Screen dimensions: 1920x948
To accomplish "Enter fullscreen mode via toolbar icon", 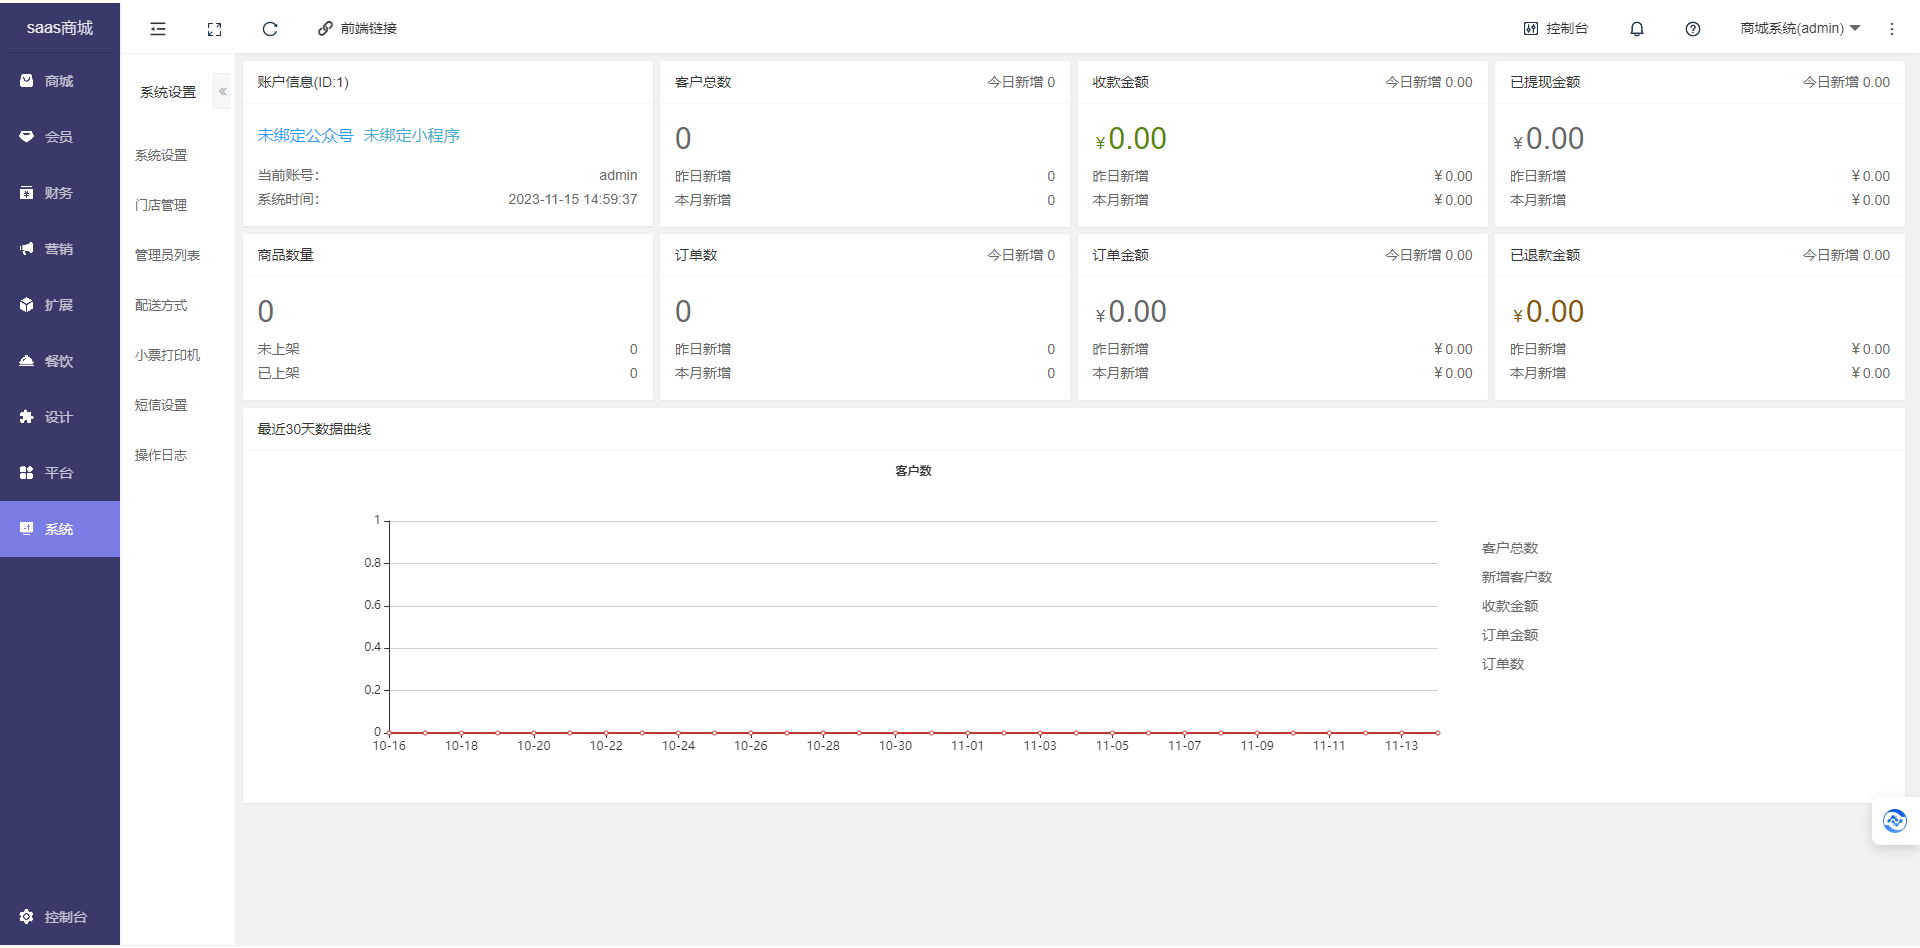I will 214,29.
